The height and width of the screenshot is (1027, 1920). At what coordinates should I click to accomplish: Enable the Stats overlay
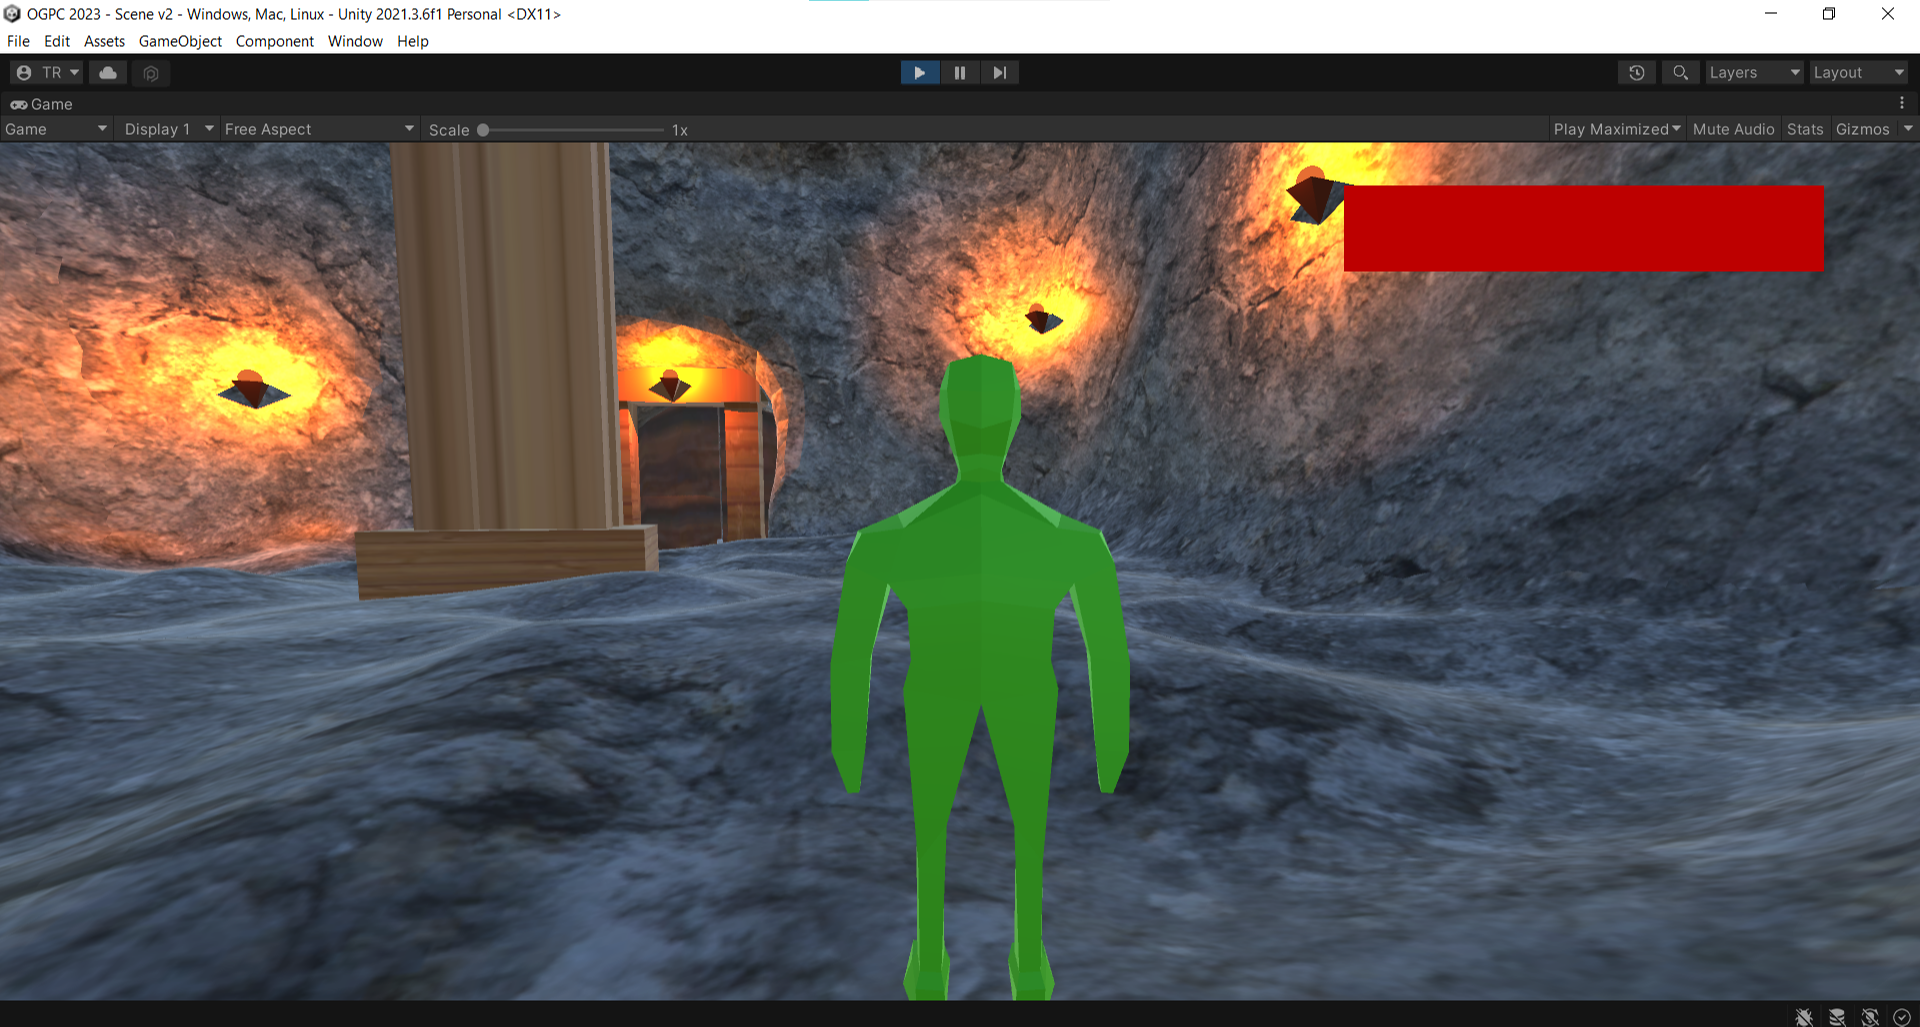[1804, 129]
